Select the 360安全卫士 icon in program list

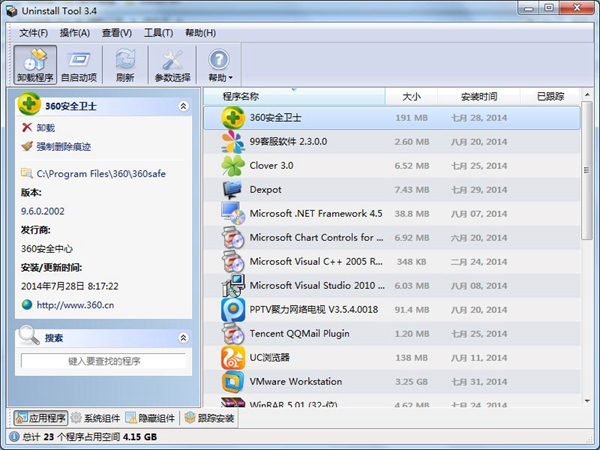click(233, 118)
